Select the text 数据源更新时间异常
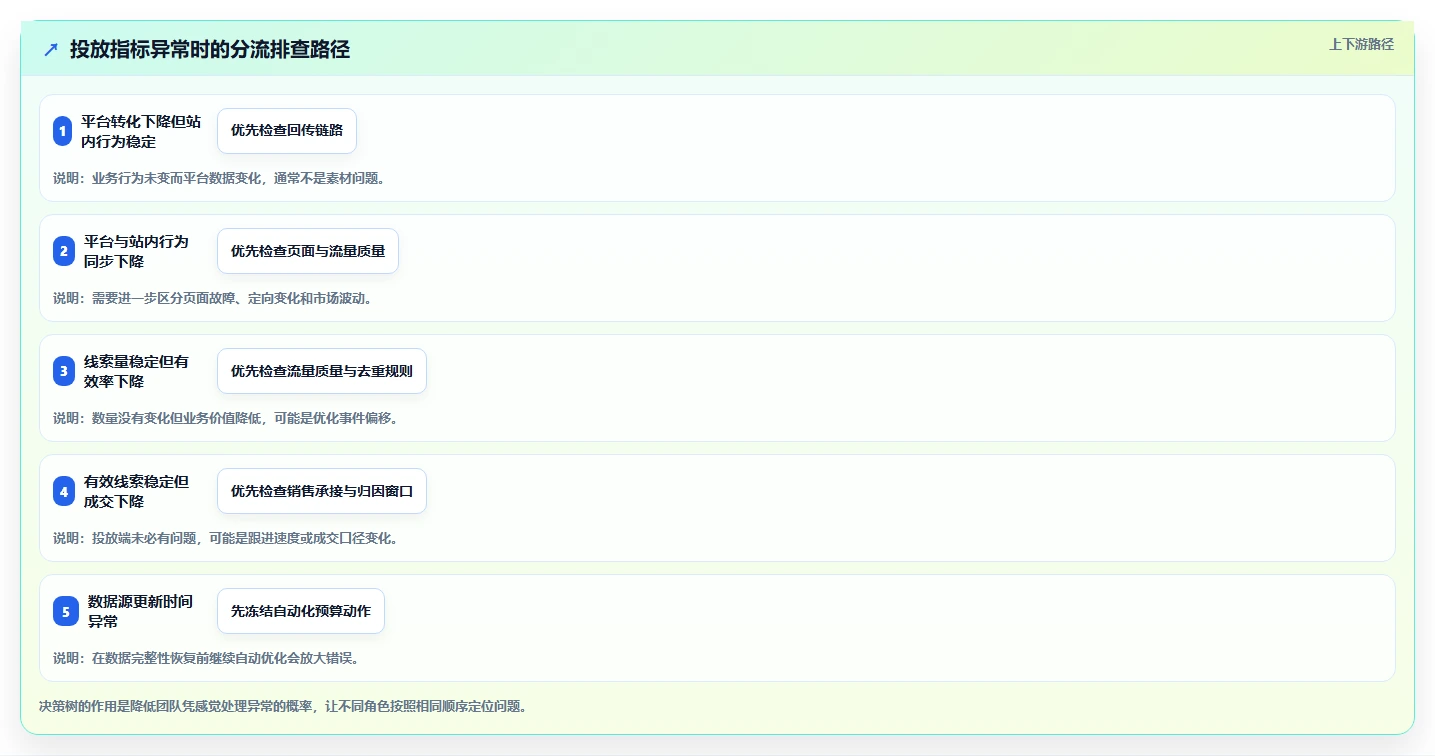 tap(140, 611)
